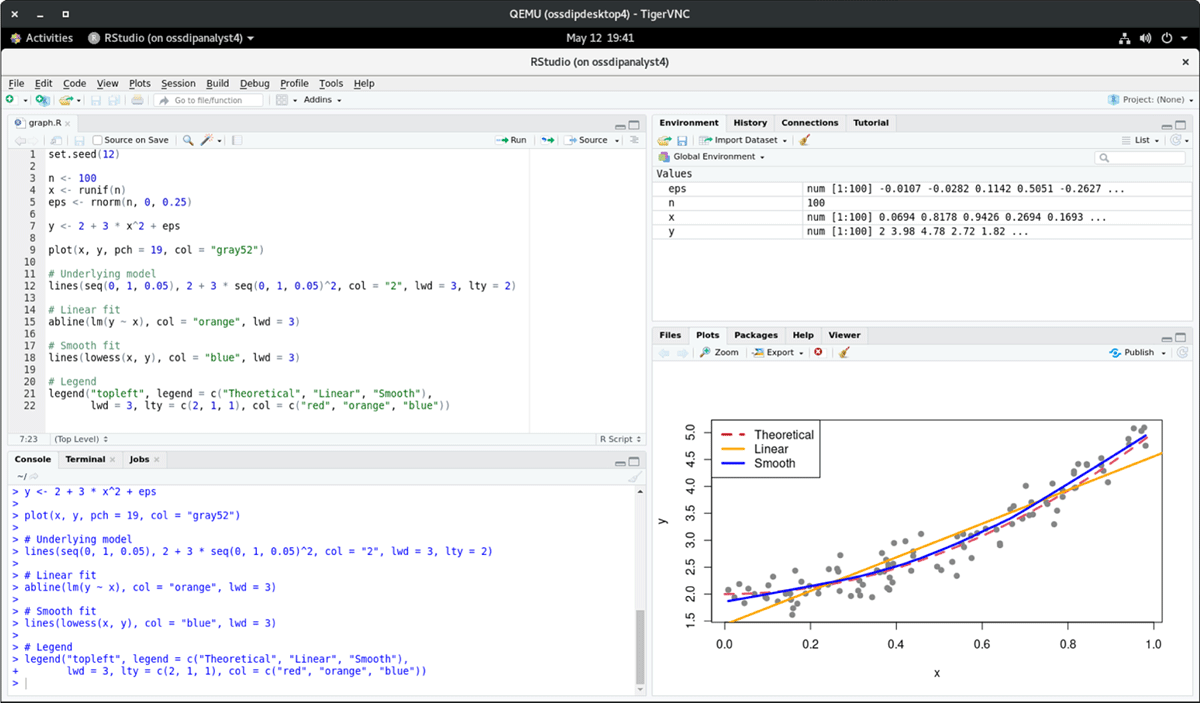Click the Save icon in graph.R editor toolbar
1200x703 pixels.
pos(79,140)
